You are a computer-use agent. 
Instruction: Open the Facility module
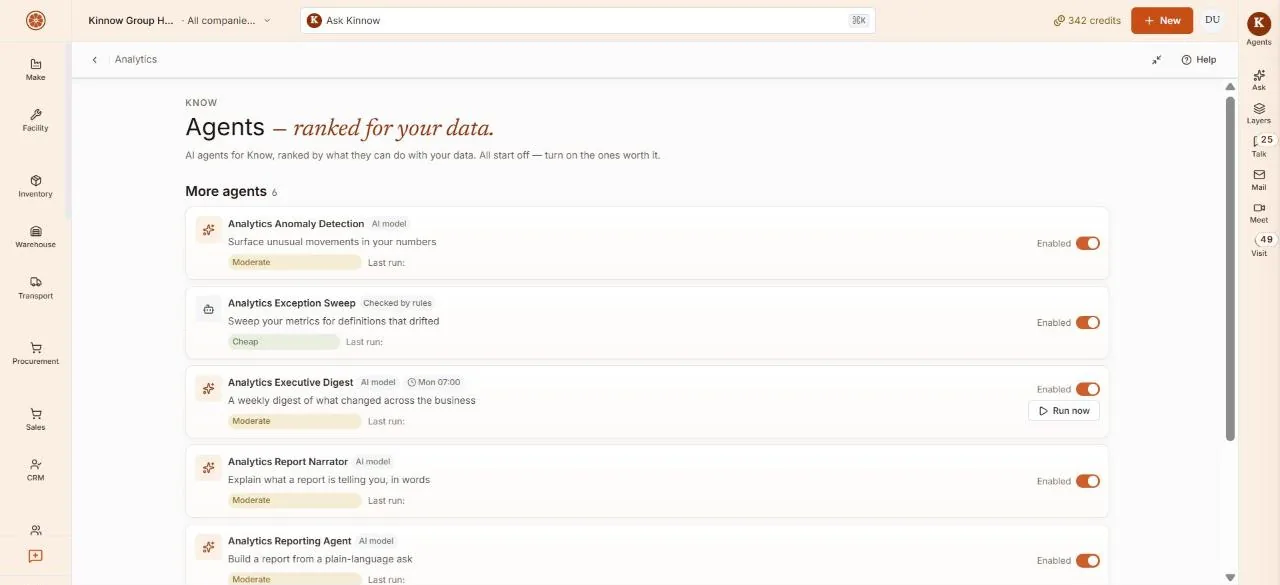(35, 120)
